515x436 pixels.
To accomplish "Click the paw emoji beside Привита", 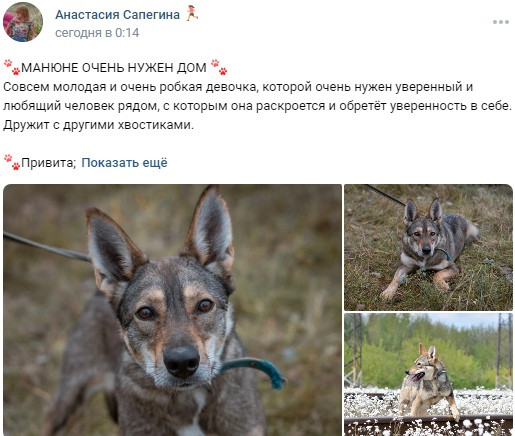I will tap(12, 162).
